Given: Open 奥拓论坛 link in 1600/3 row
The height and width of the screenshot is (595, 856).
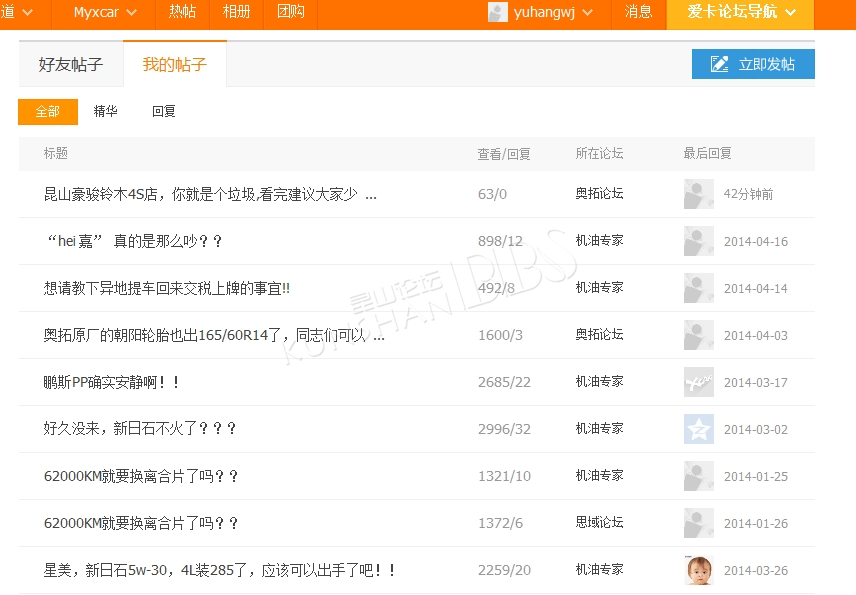Looking at the screenshot, I should coord(599,334).
